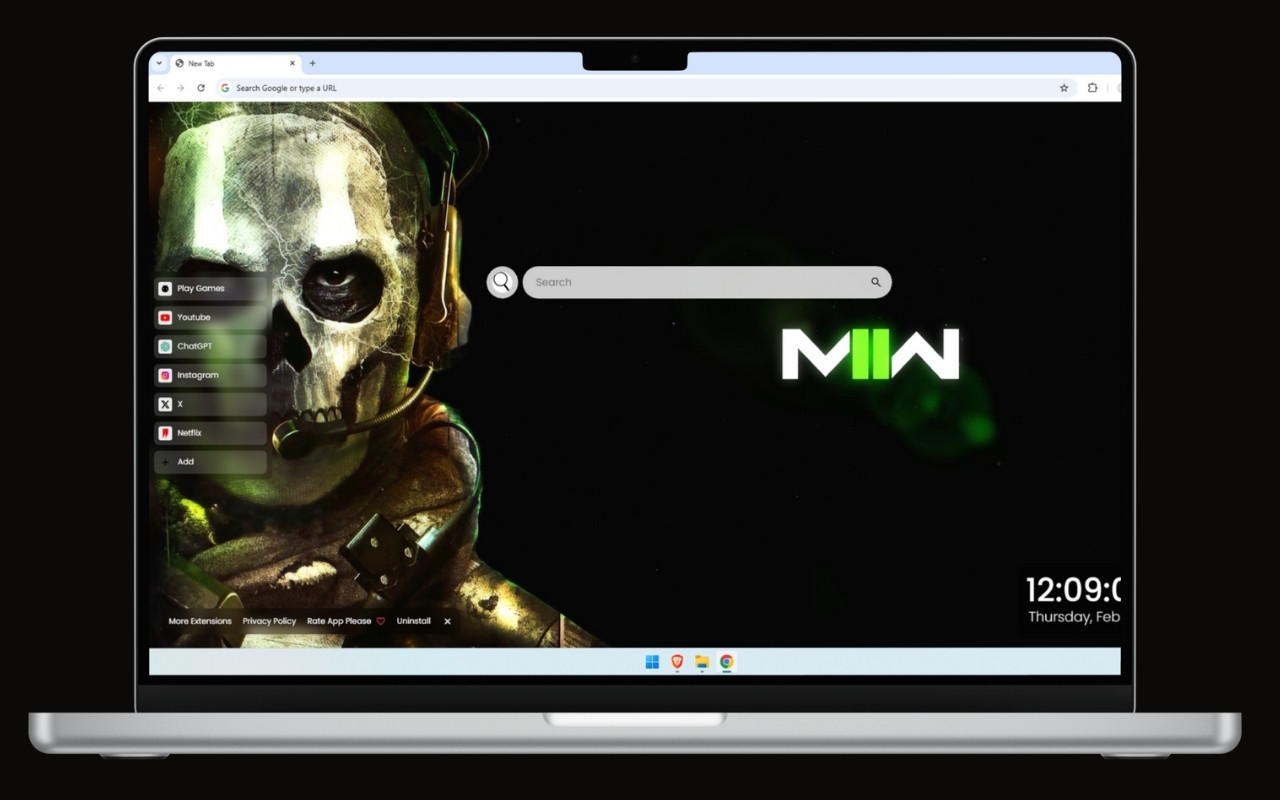Open the Youtube shortcut
Screen dimensions: 1280x800
210,317
